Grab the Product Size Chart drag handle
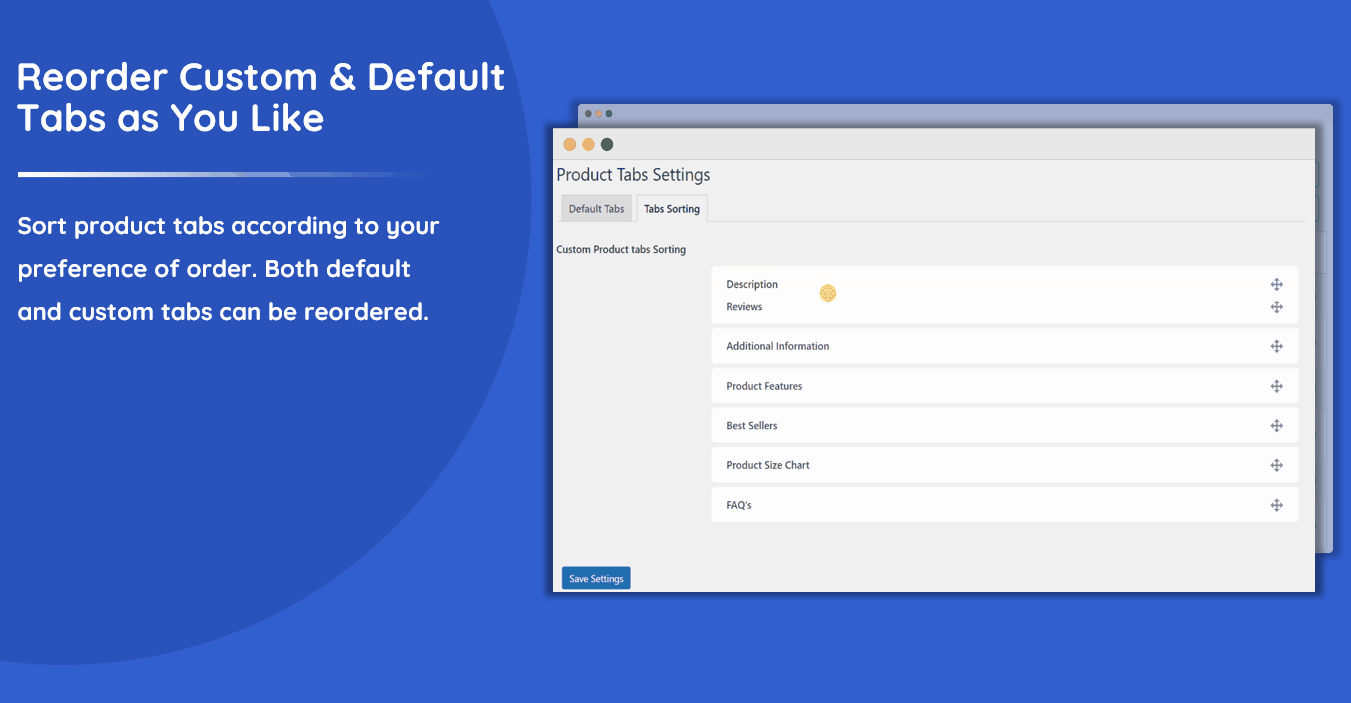The height and width of the screenshot is (703, 1351). (1276, 465)
